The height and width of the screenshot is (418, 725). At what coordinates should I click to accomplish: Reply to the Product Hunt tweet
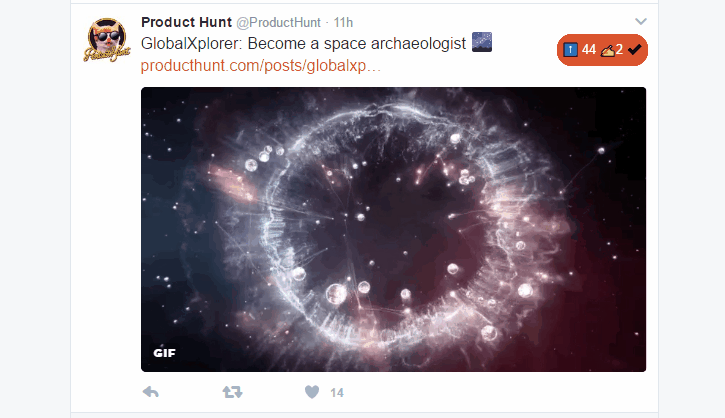tap(151, 392)
